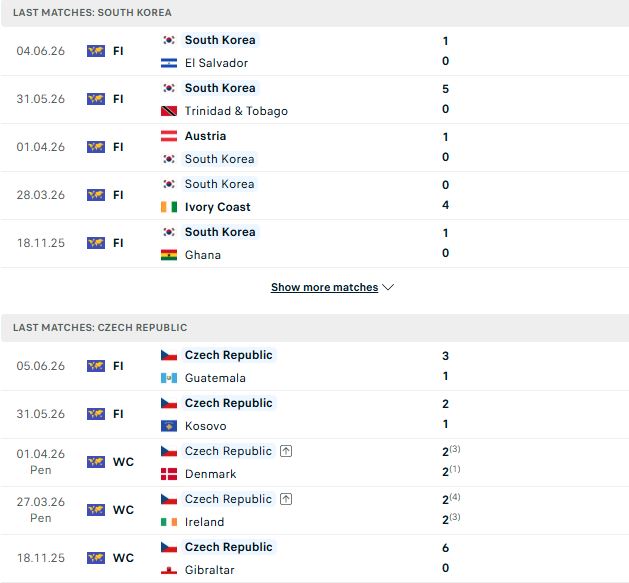
Task: Click the Guatemala flag icon
Action: (168, 378)
